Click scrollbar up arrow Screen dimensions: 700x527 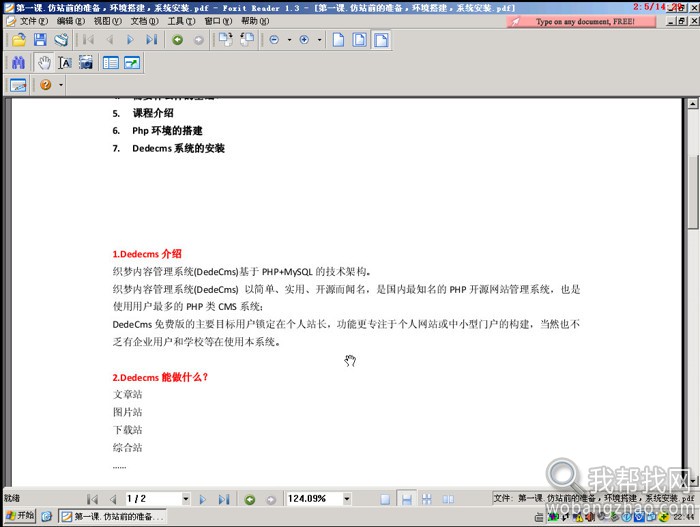[692, 104]
